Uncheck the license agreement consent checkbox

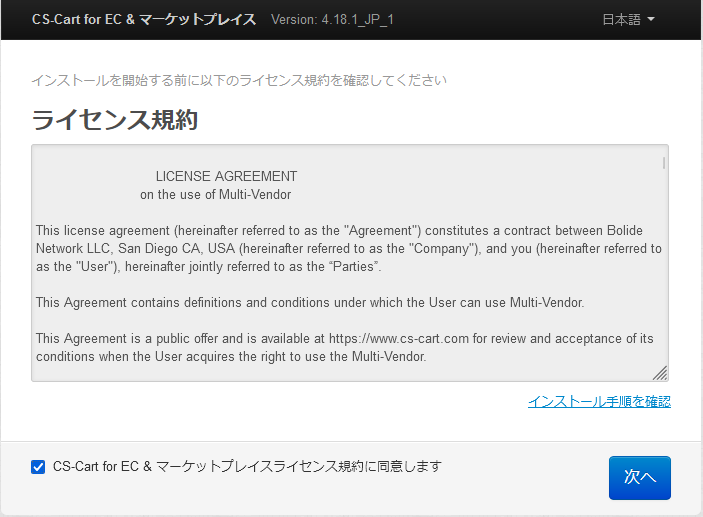point(38,467)
